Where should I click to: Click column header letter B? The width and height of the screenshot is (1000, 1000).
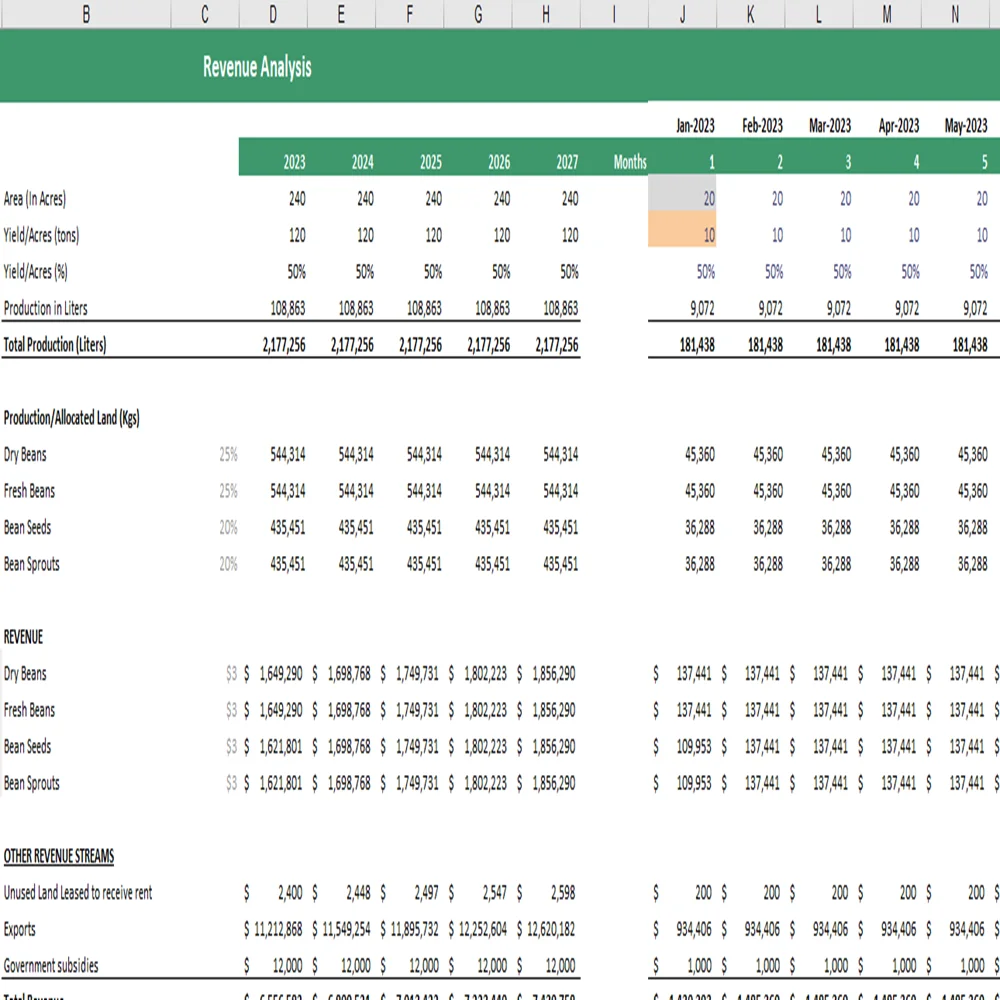point(86,13)
